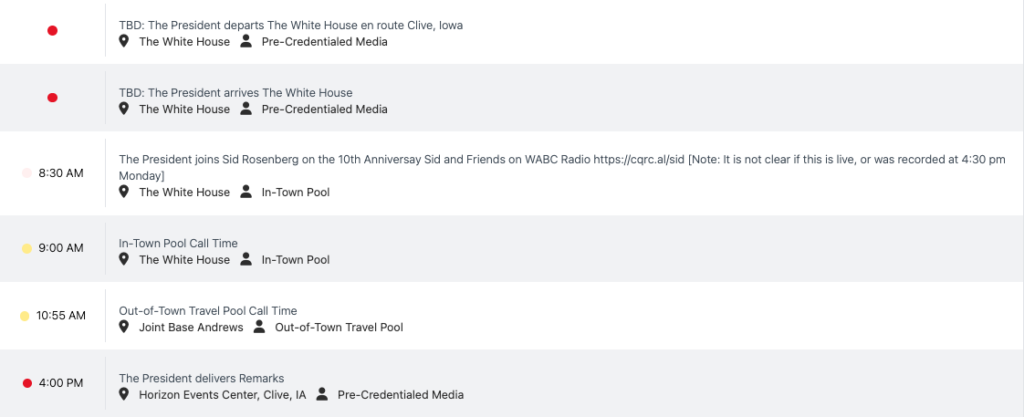Image resolution: width=1024 pixels, height=417 pixels.
Task: Click location pin in 8:30 AM radio row
Action: (124, 192)
